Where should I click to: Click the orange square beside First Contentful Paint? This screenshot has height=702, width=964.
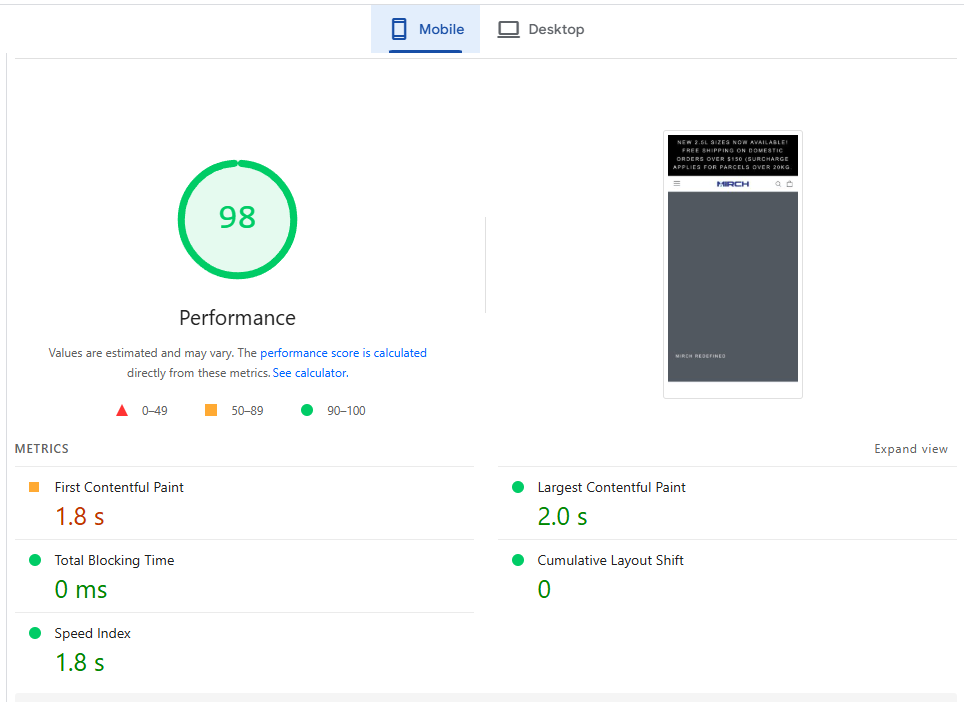tap(34, 487)
